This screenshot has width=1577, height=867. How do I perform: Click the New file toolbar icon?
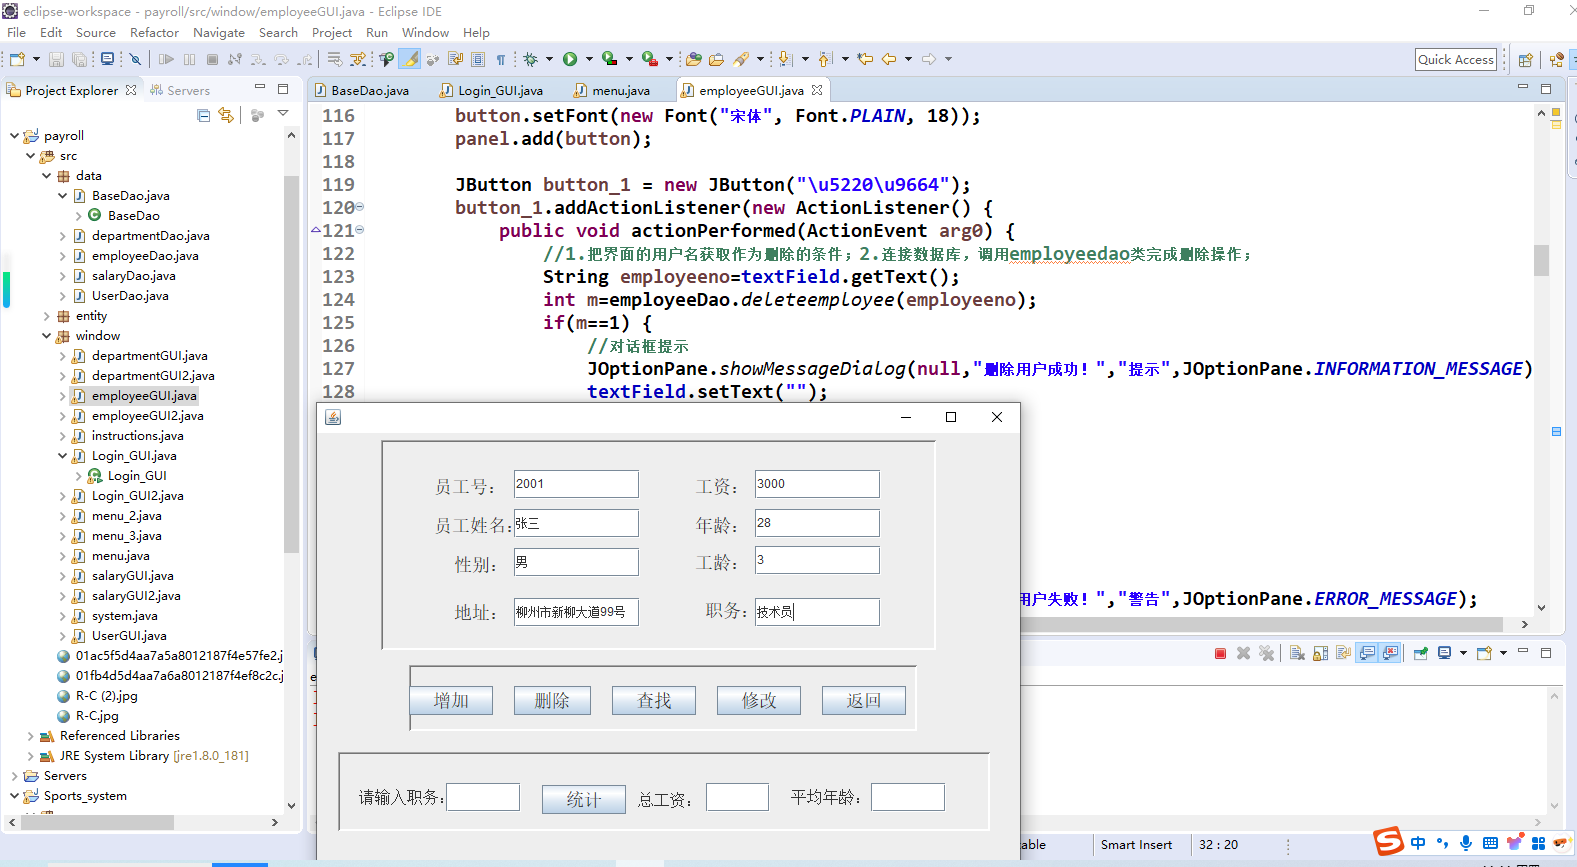click(17, 59)
